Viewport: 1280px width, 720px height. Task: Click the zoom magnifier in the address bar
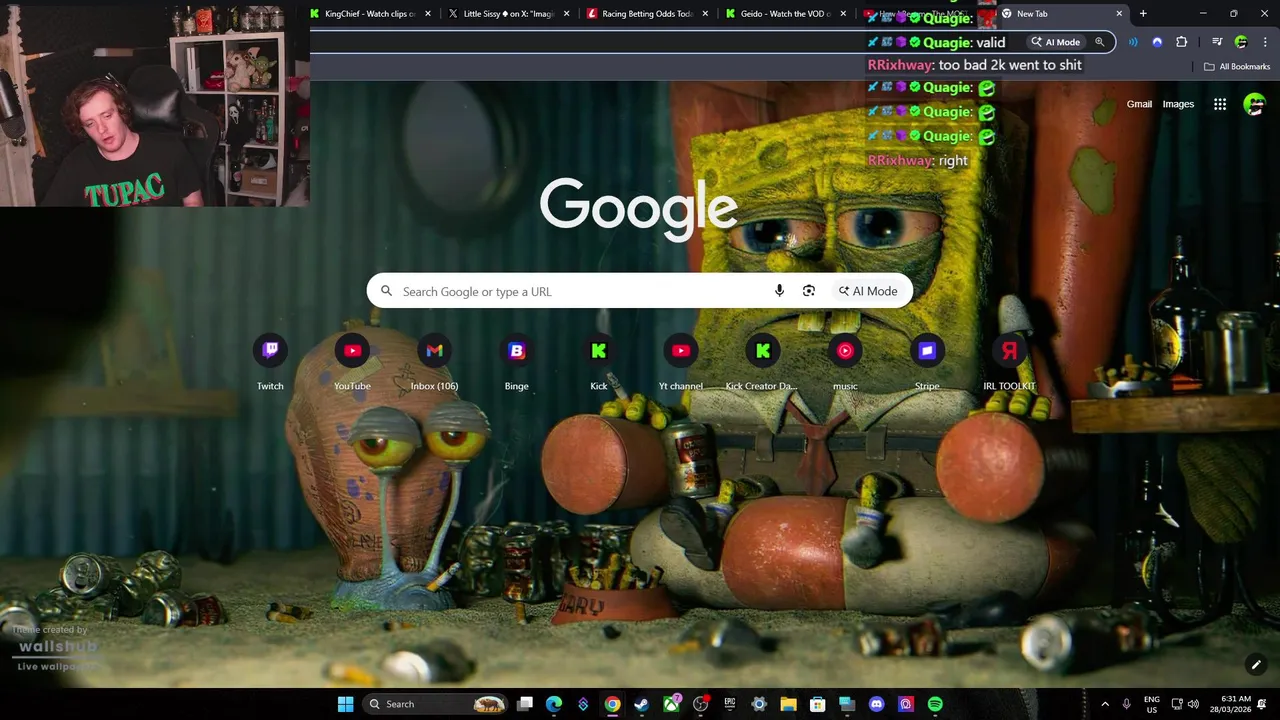1100,42
